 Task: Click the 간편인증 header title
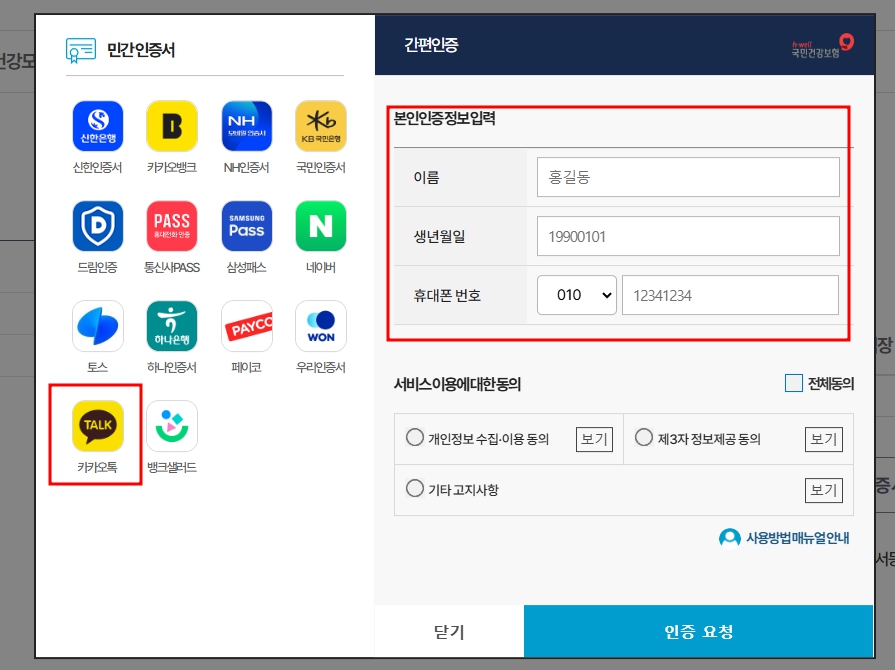(431, 45)
